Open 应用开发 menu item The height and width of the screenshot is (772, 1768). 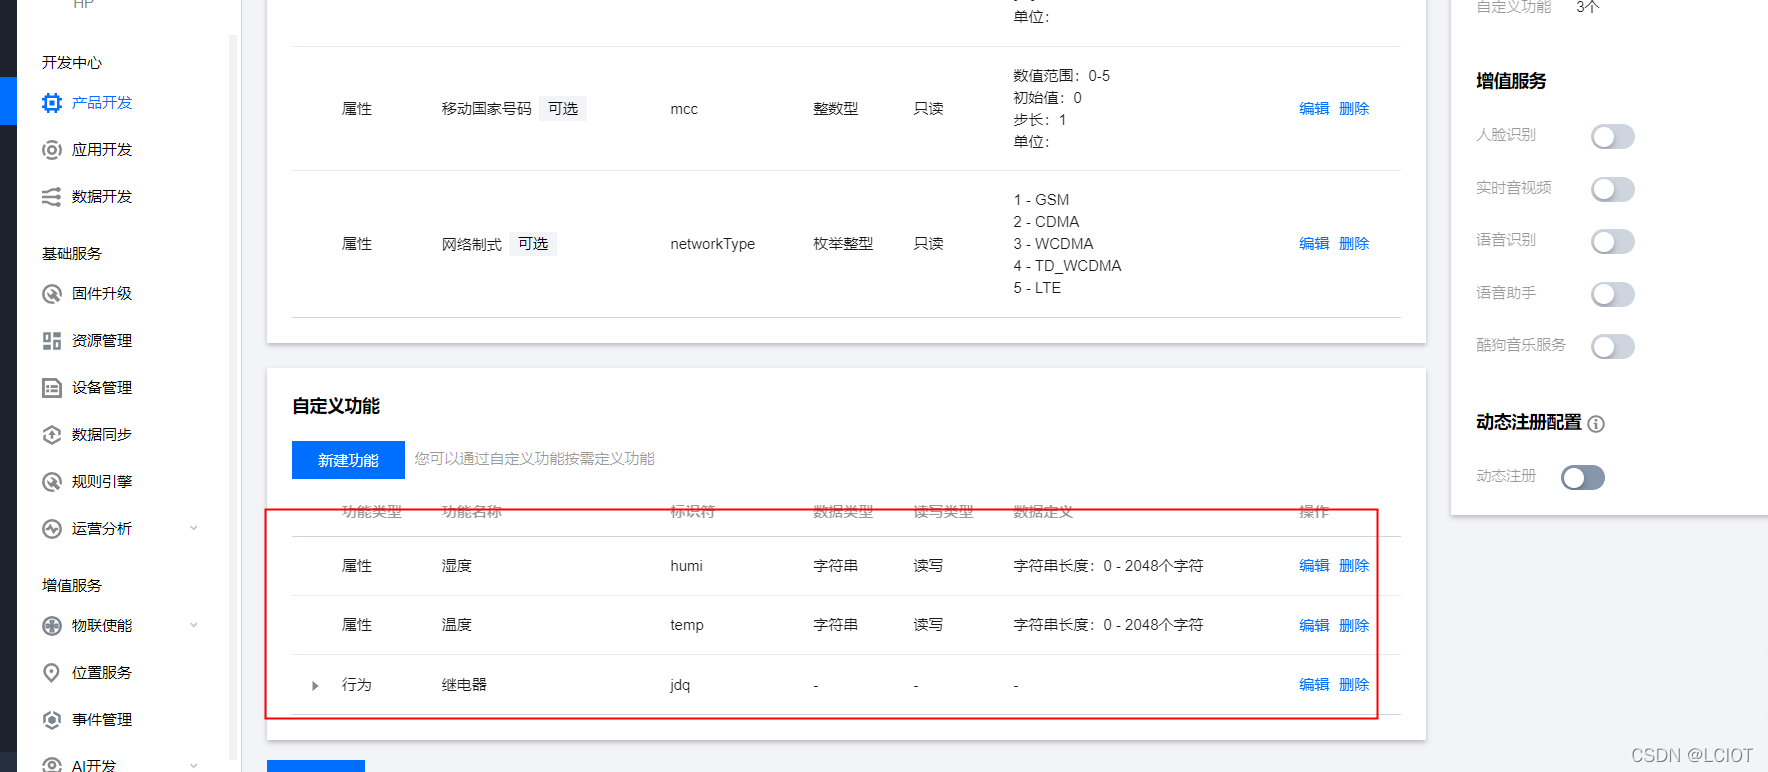(x=102, y=150)
